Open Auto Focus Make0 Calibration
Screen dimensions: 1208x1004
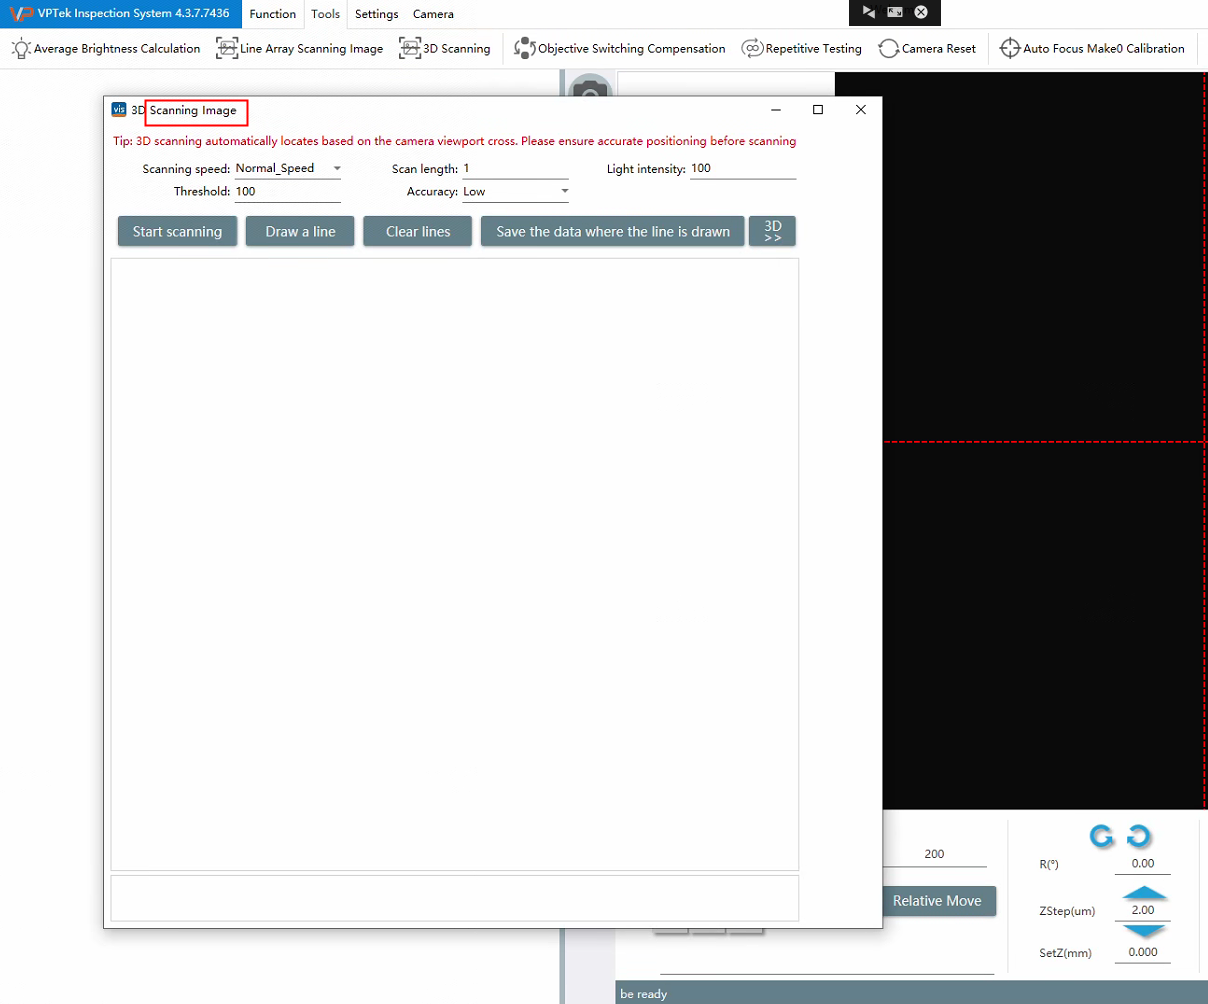click(1092, 48)
